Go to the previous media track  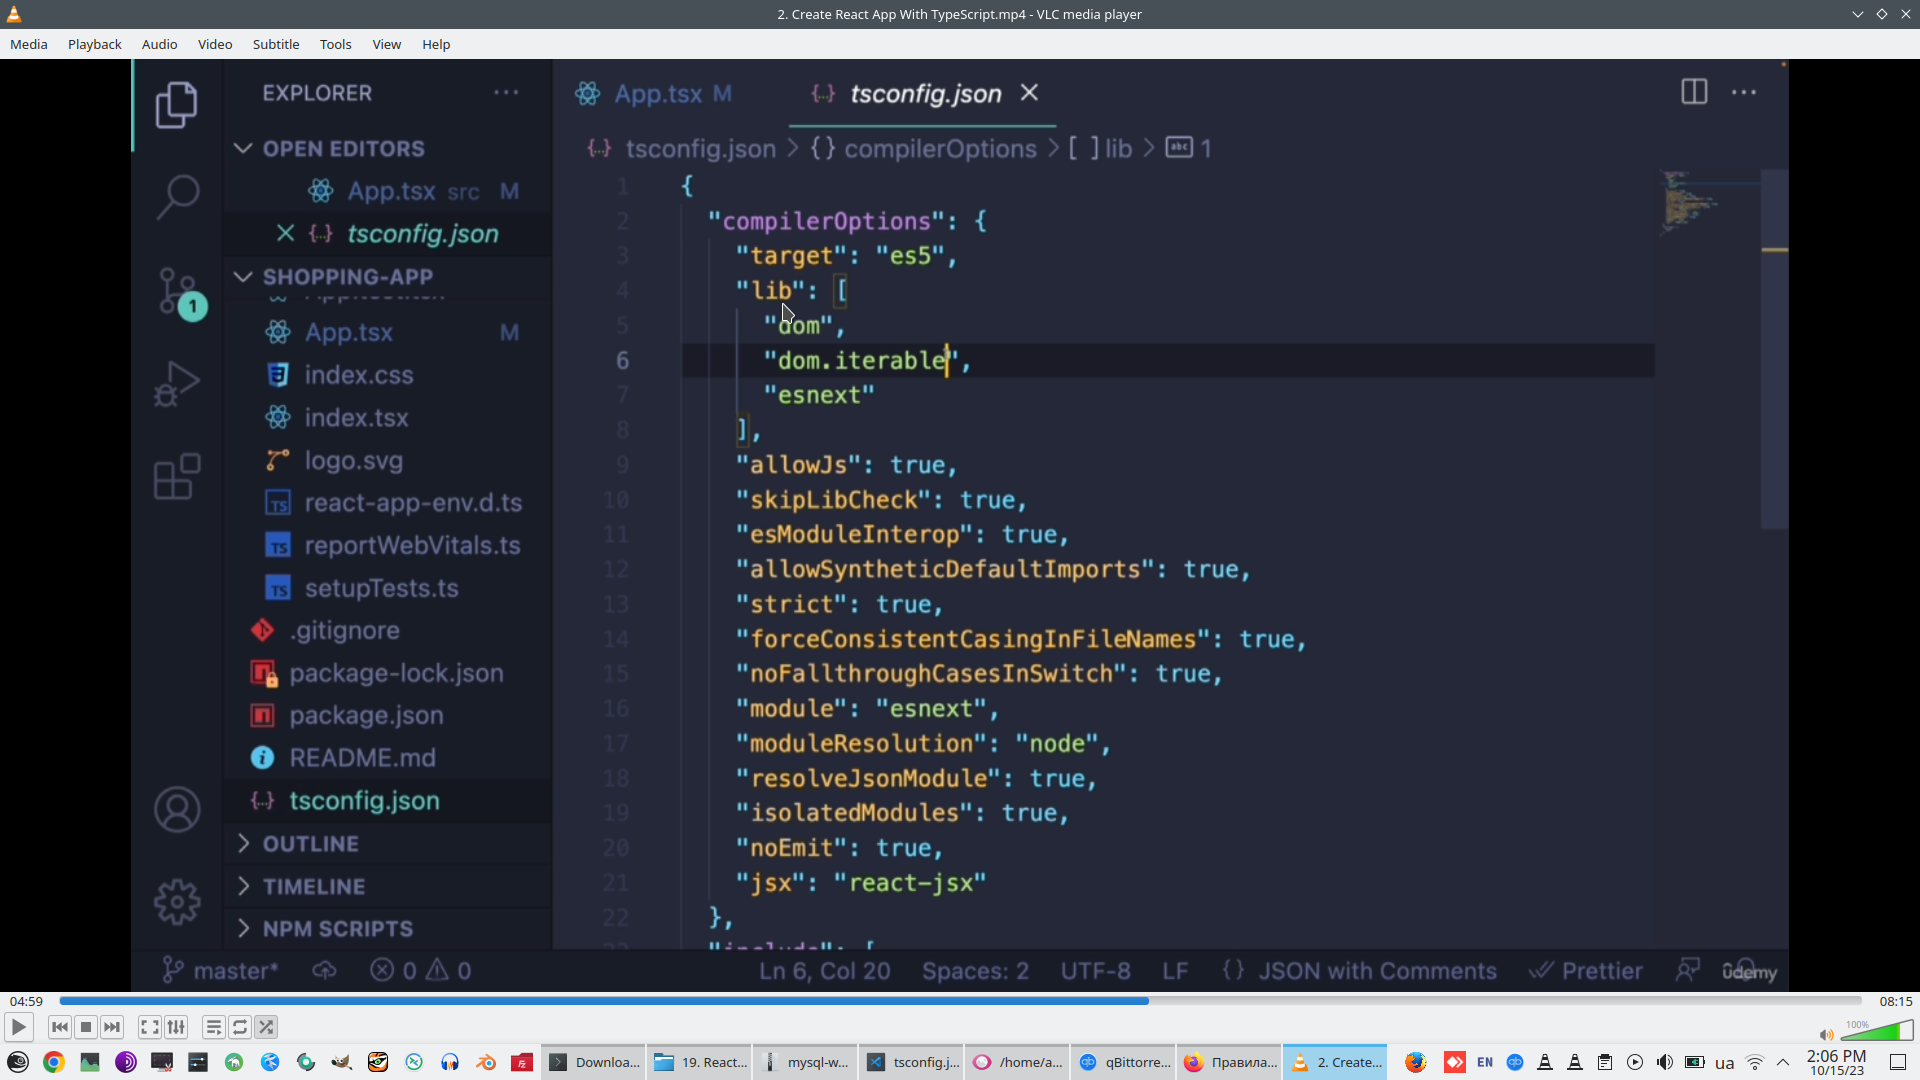coord(60,1027)
